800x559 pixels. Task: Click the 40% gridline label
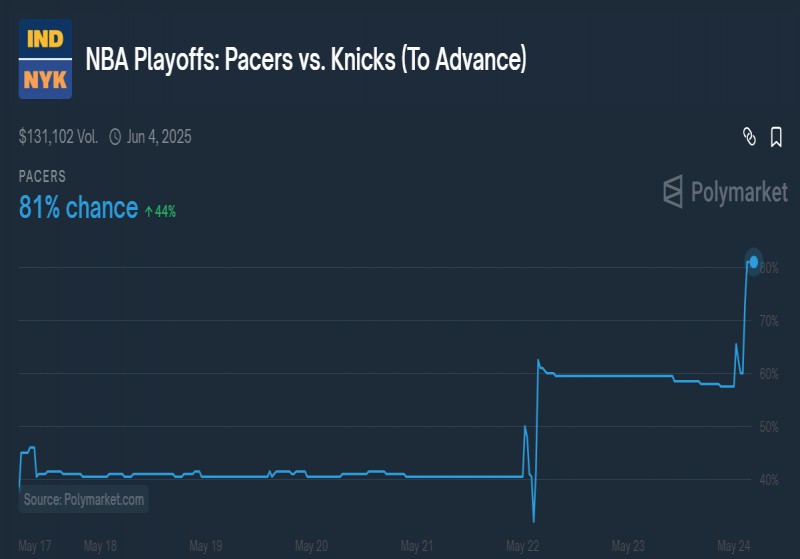pyautogui.click(x=769, y=480)
